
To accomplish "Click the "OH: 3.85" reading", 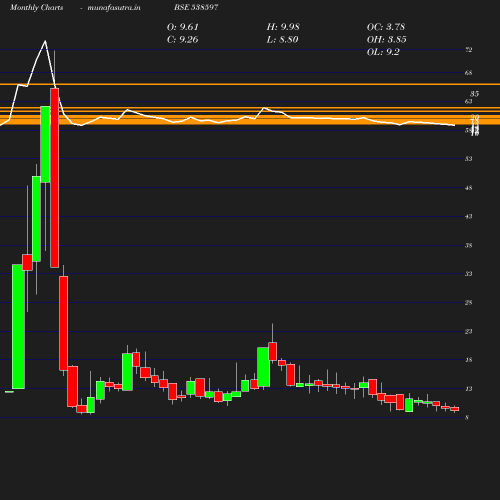I will point(387,39).
